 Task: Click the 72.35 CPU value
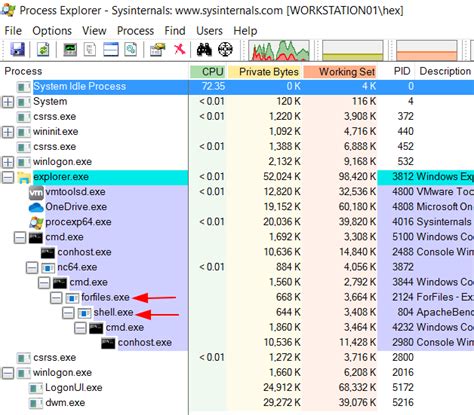tap(213, 86)
